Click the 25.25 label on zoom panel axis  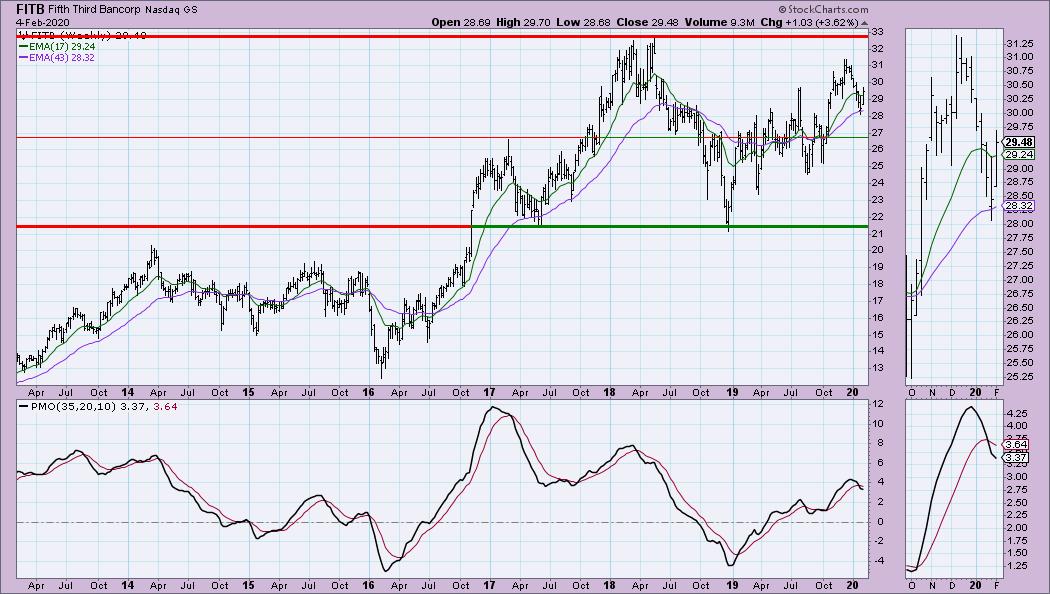point(1018,376)
